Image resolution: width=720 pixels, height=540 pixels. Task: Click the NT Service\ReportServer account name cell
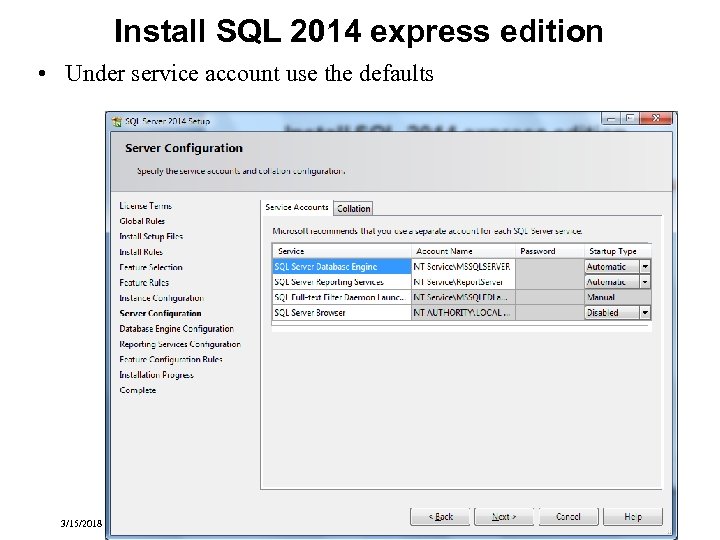(463, 282)
